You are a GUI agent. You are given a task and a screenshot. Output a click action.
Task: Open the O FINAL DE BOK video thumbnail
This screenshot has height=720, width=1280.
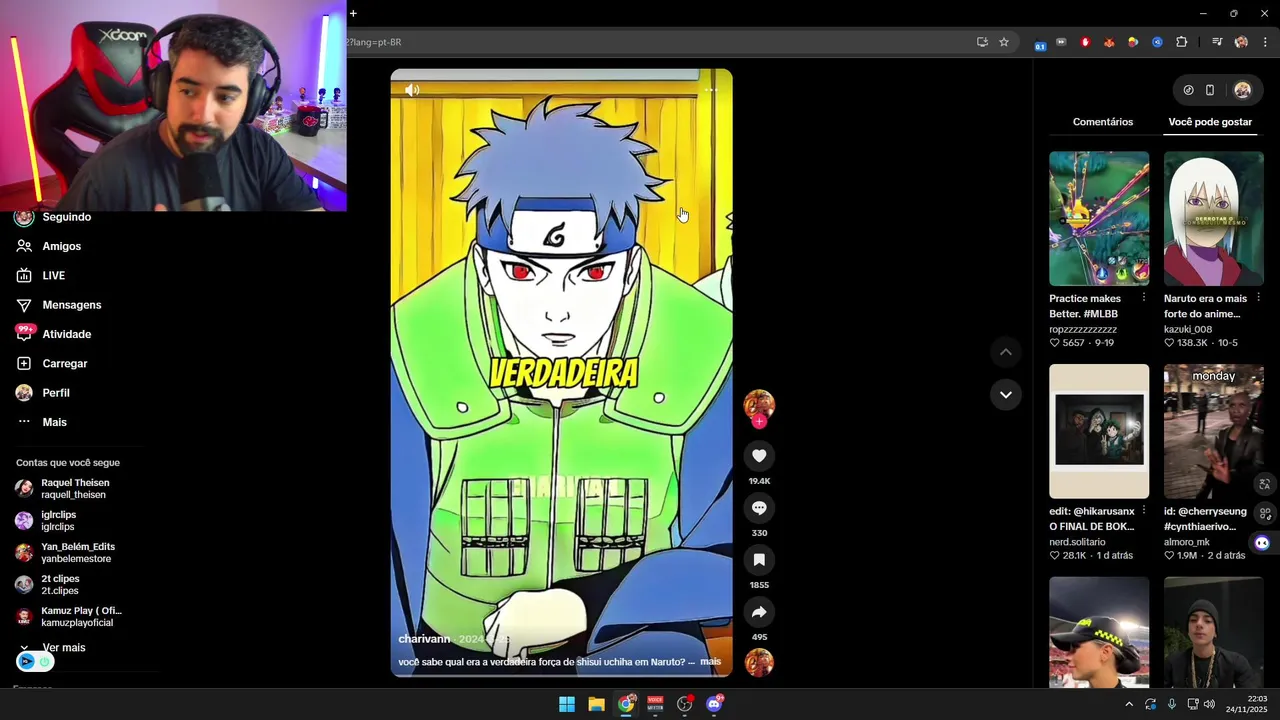point(1099,431)
